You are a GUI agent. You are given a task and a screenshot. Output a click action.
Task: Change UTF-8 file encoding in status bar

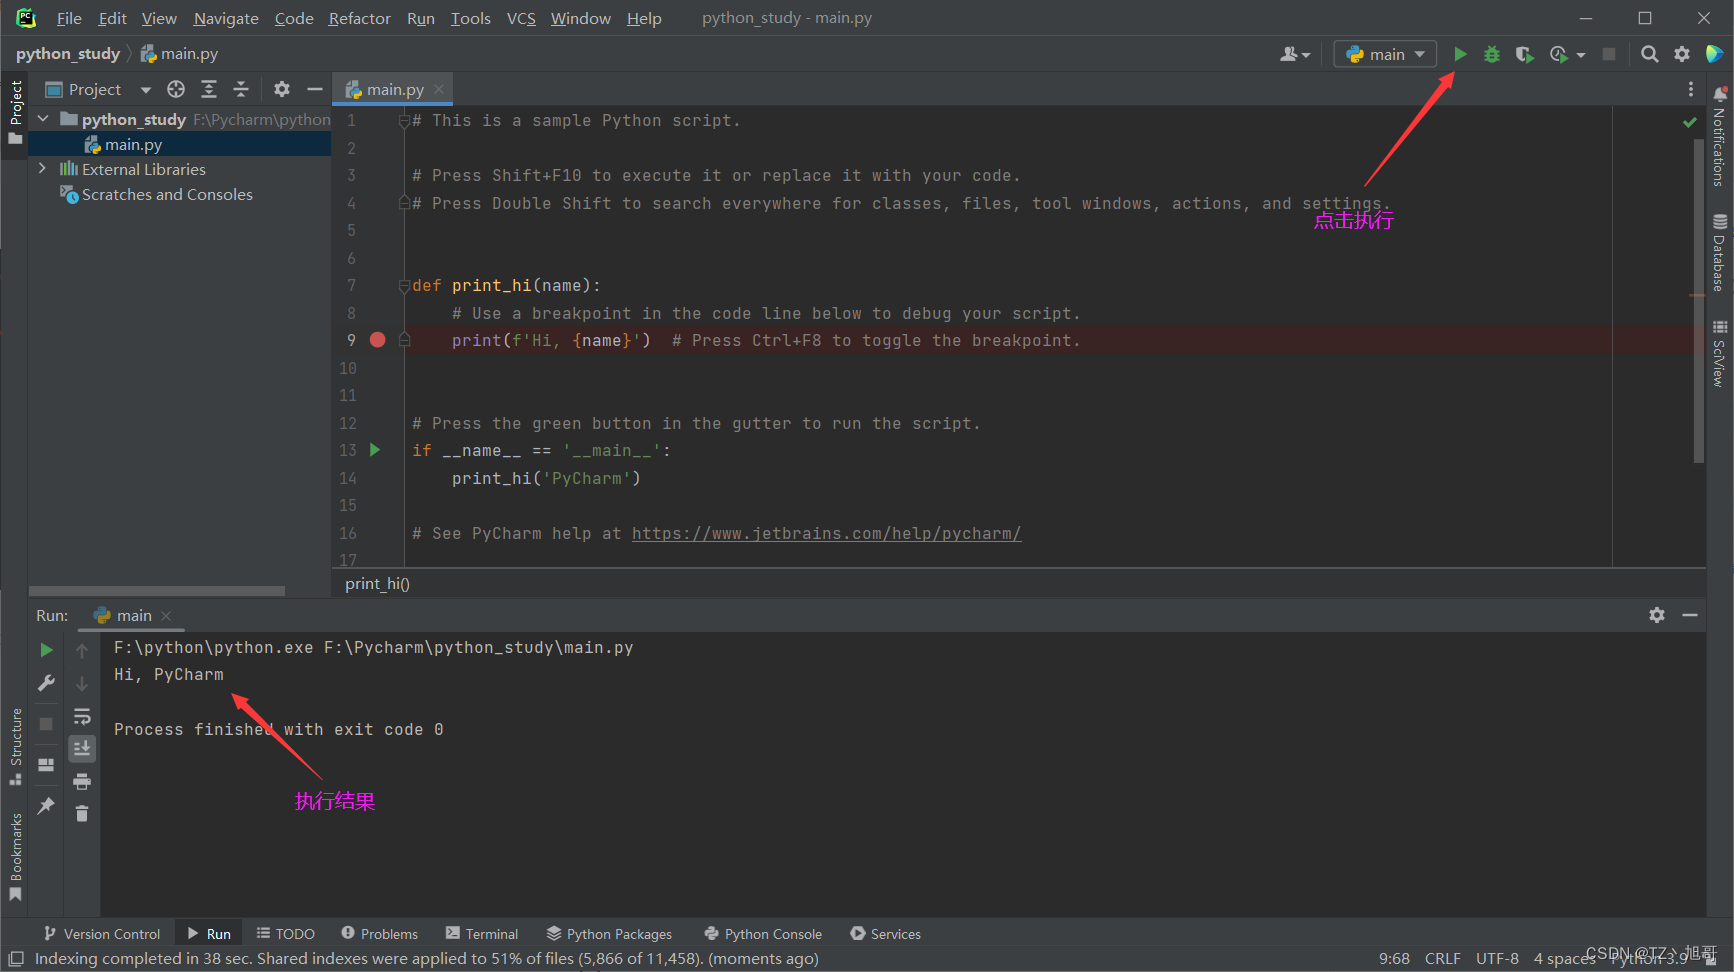[x=1497, y=958]
